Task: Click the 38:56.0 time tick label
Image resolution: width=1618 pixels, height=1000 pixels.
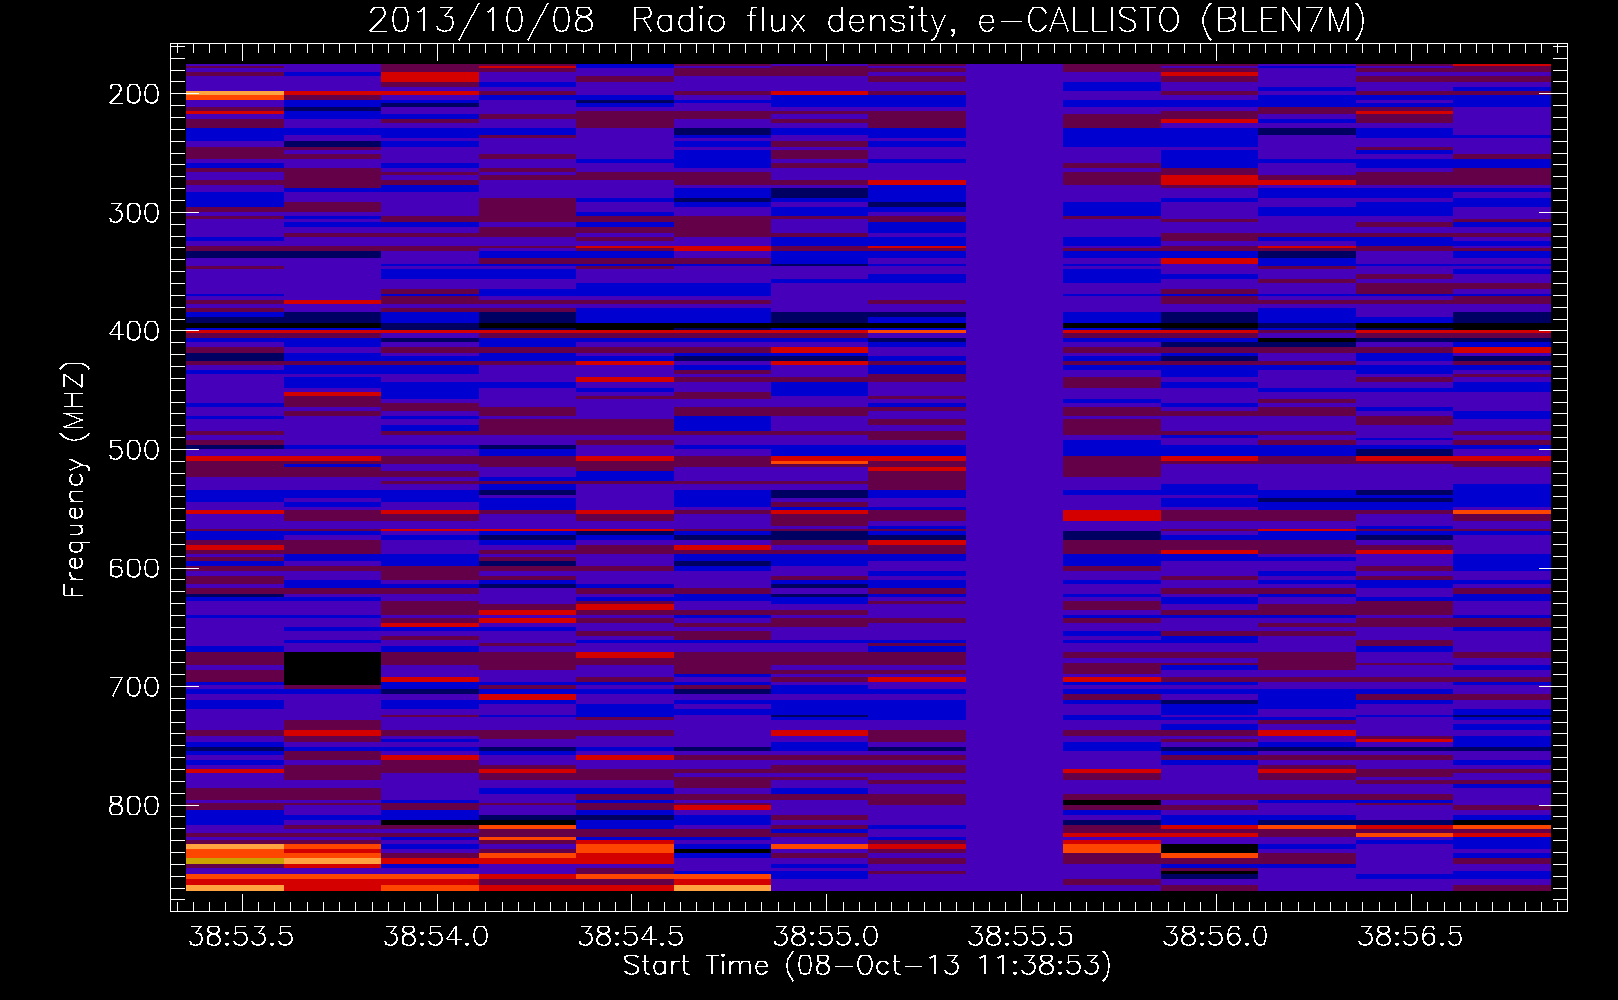Action: point(1215,936)
